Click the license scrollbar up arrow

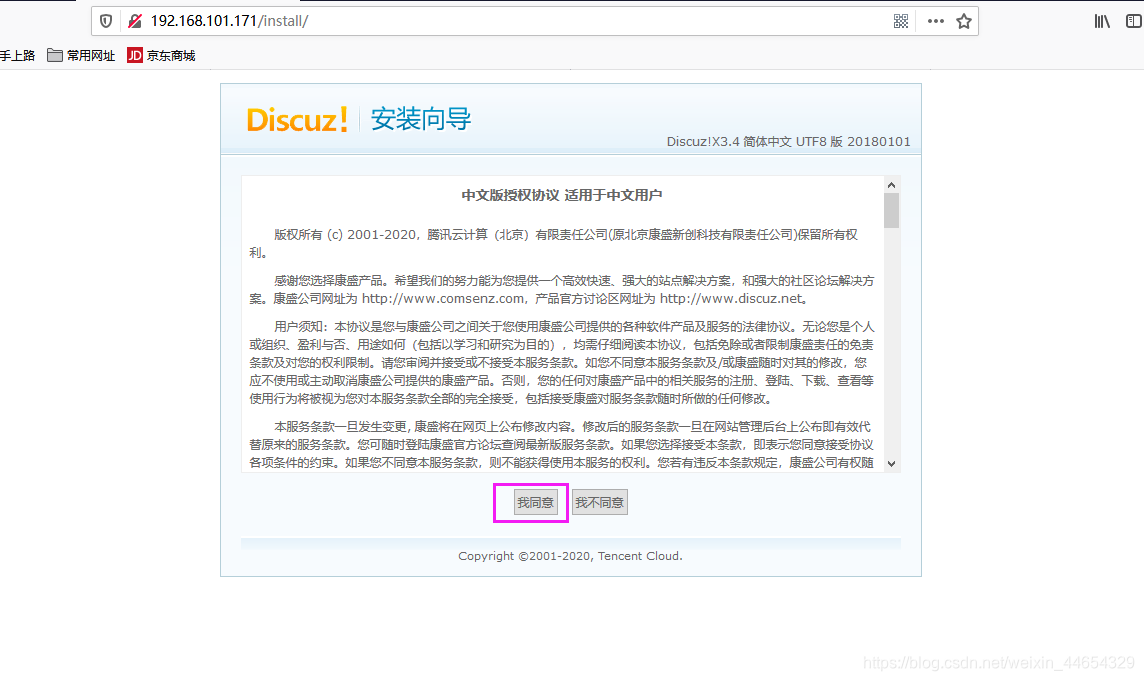(x=891, y=185)
